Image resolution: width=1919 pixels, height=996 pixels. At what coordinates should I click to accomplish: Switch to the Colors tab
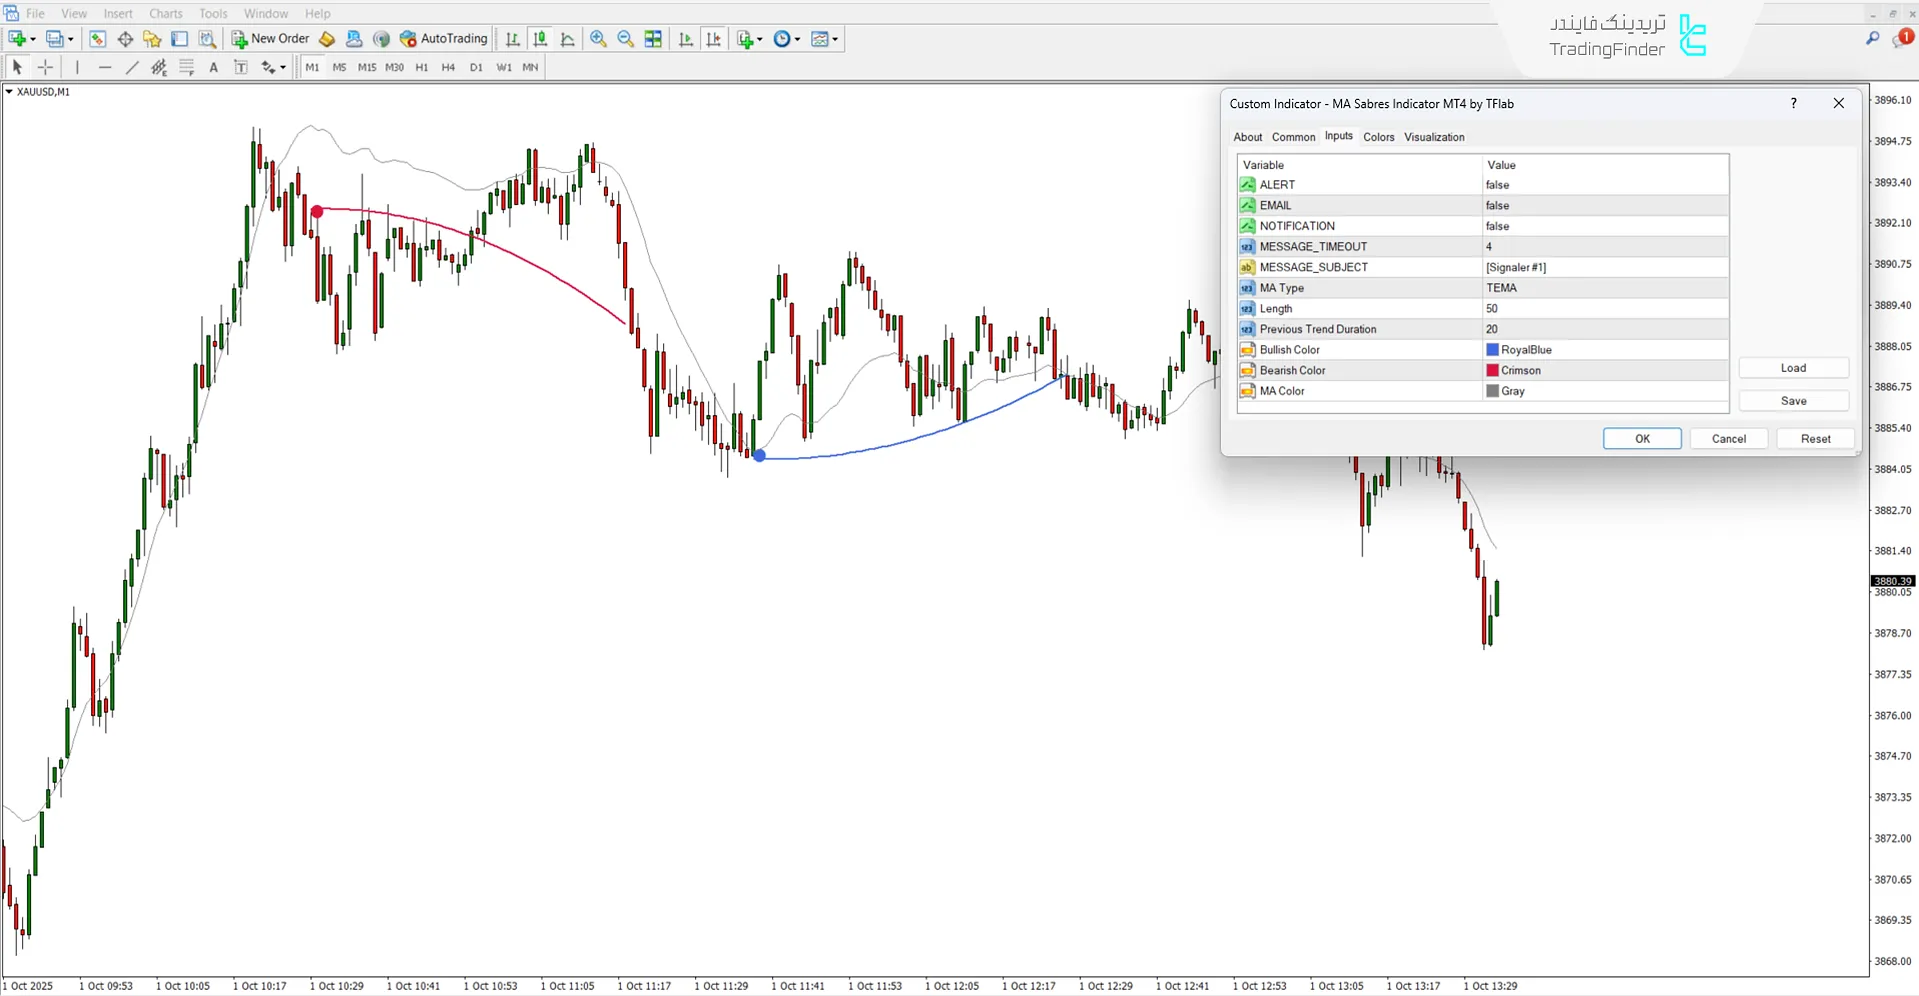point(1378,137)
